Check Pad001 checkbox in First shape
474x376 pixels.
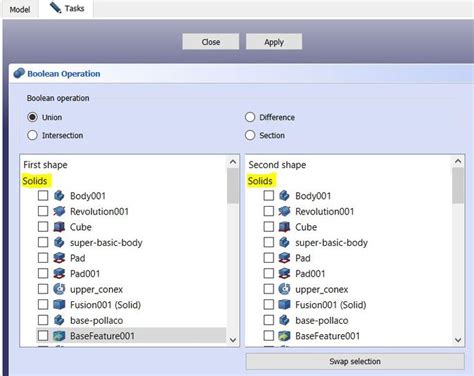click(x=43, y=273)
